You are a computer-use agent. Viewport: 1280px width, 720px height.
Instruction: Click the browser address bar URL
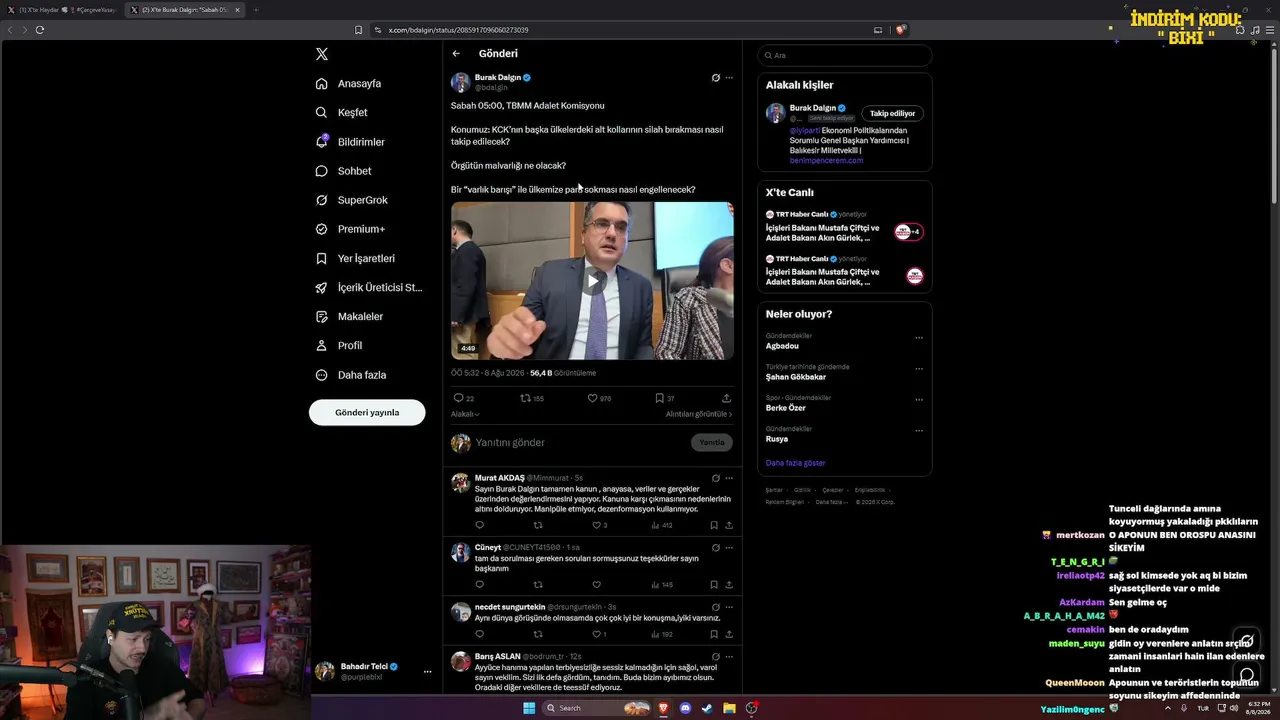pyautogui.click(x=458, y=30)
